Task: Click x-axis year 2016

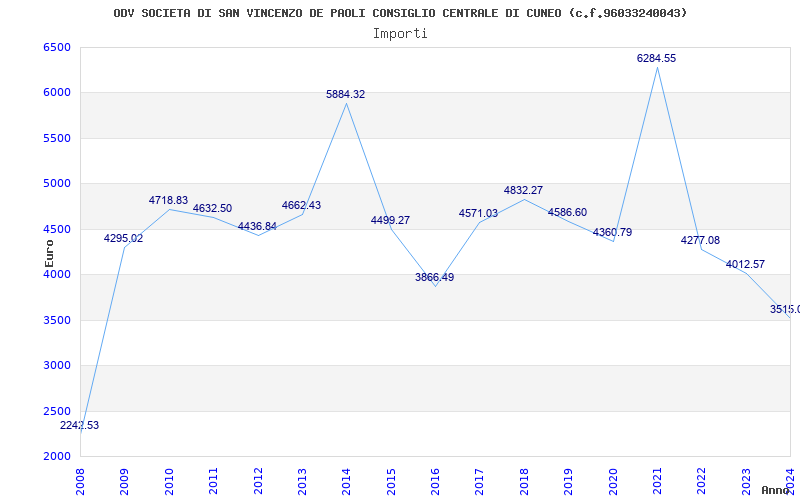Action: tap(435, 481)
